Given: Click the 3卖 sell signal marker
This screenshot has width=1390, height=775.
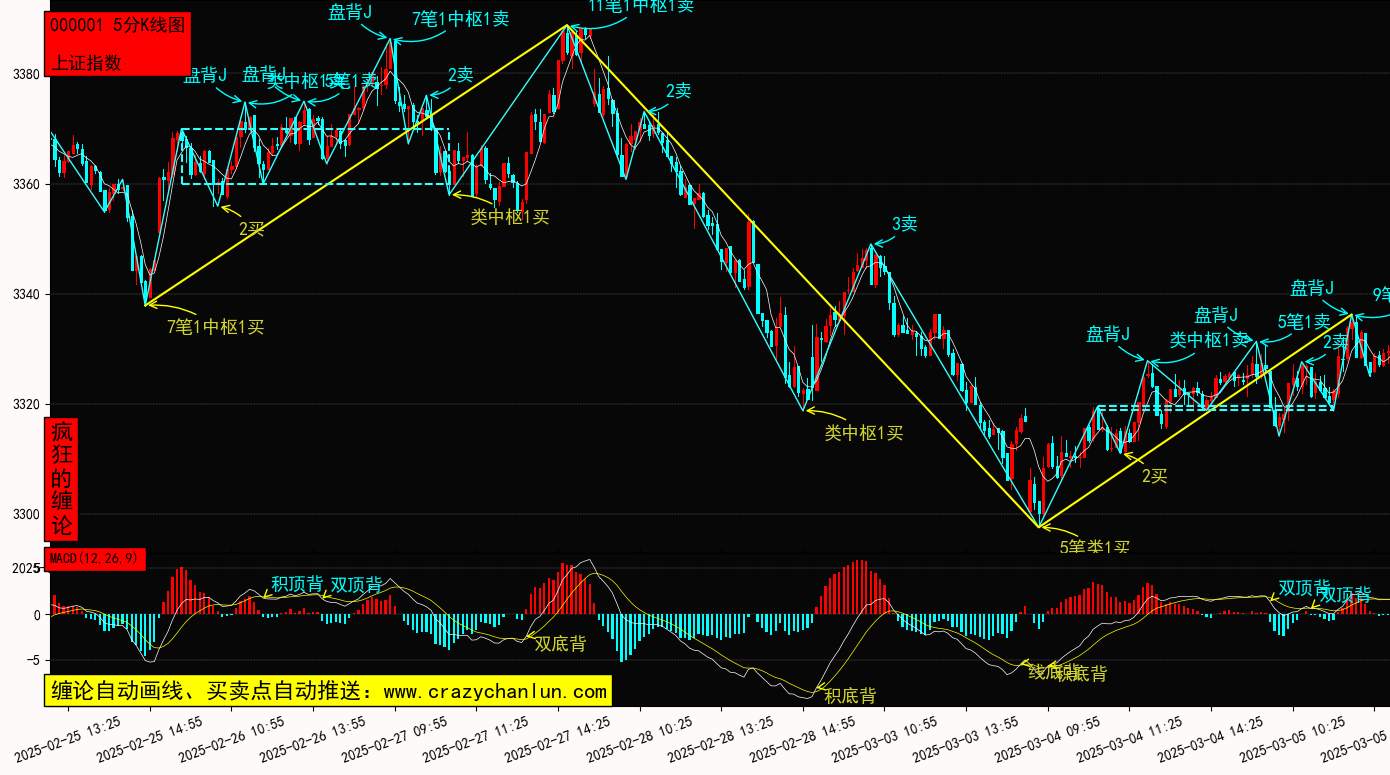Looking at the screenshot, I should click(x=903, y=224).
